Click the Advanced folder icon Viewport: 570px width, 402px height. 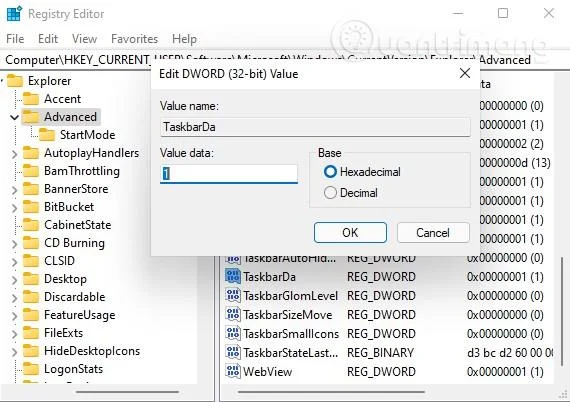31,117
